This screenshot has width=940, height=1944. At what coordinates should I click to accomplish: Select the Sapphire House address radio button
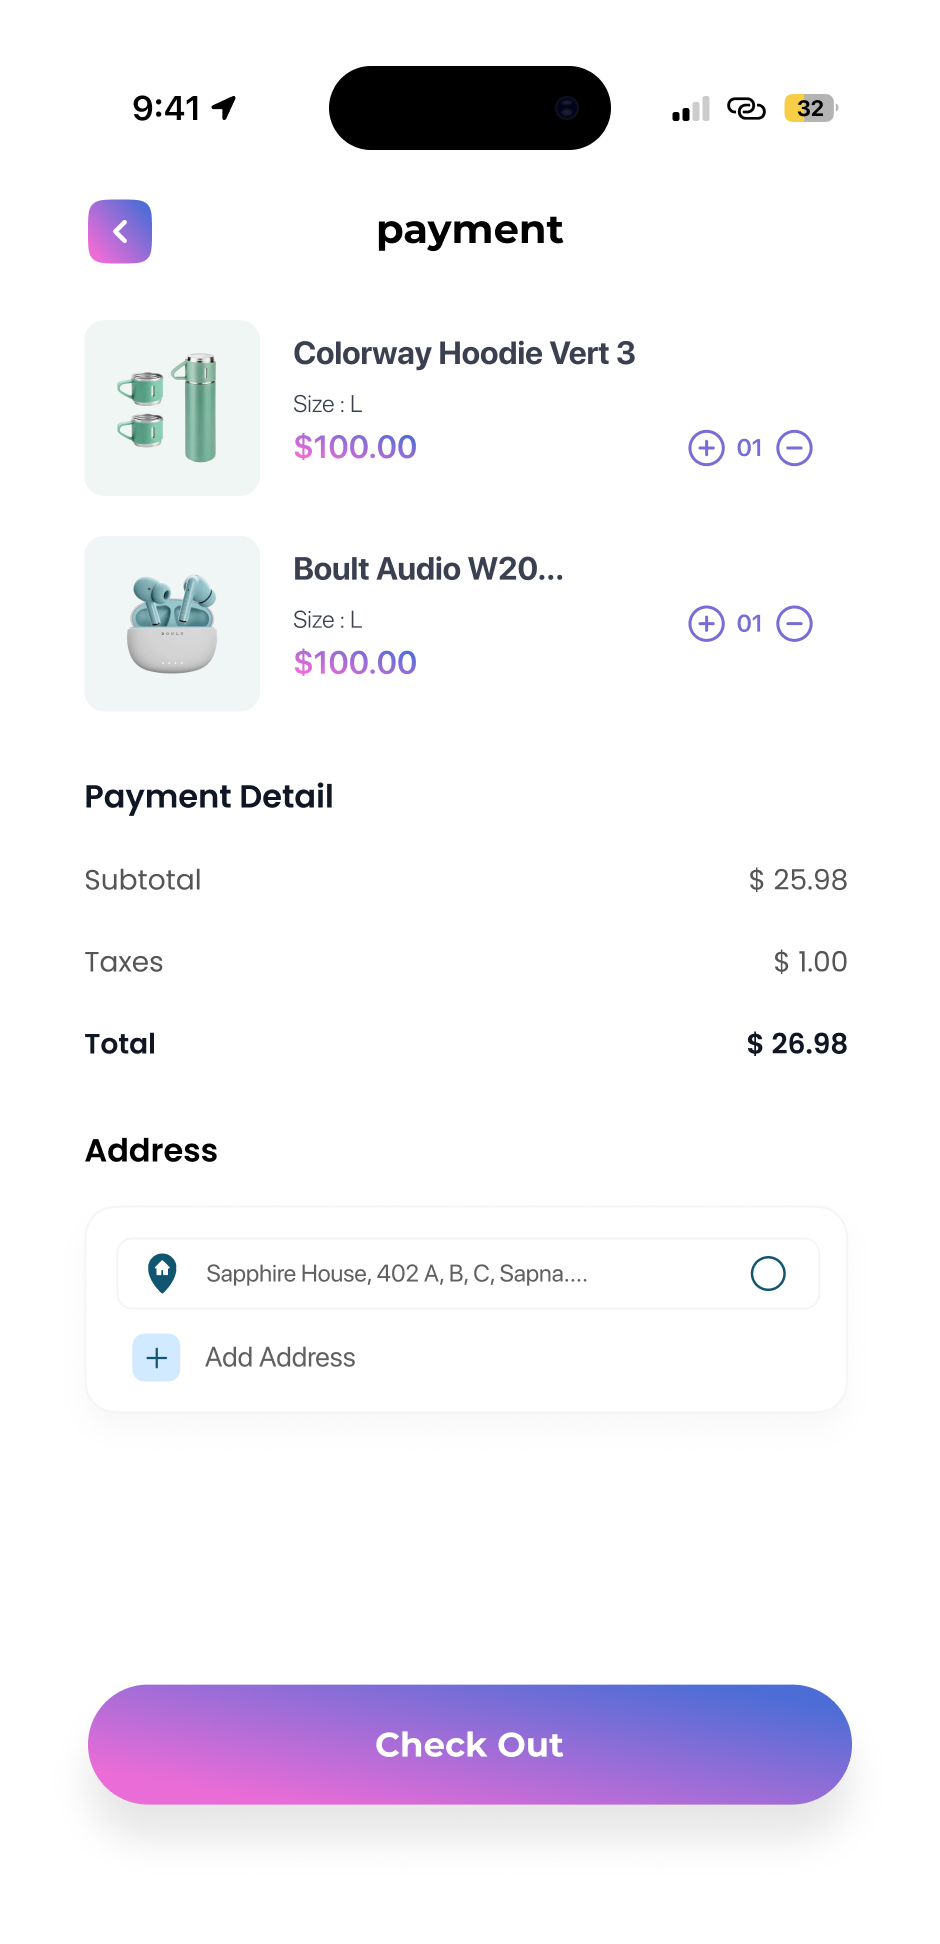point(768,1274)
